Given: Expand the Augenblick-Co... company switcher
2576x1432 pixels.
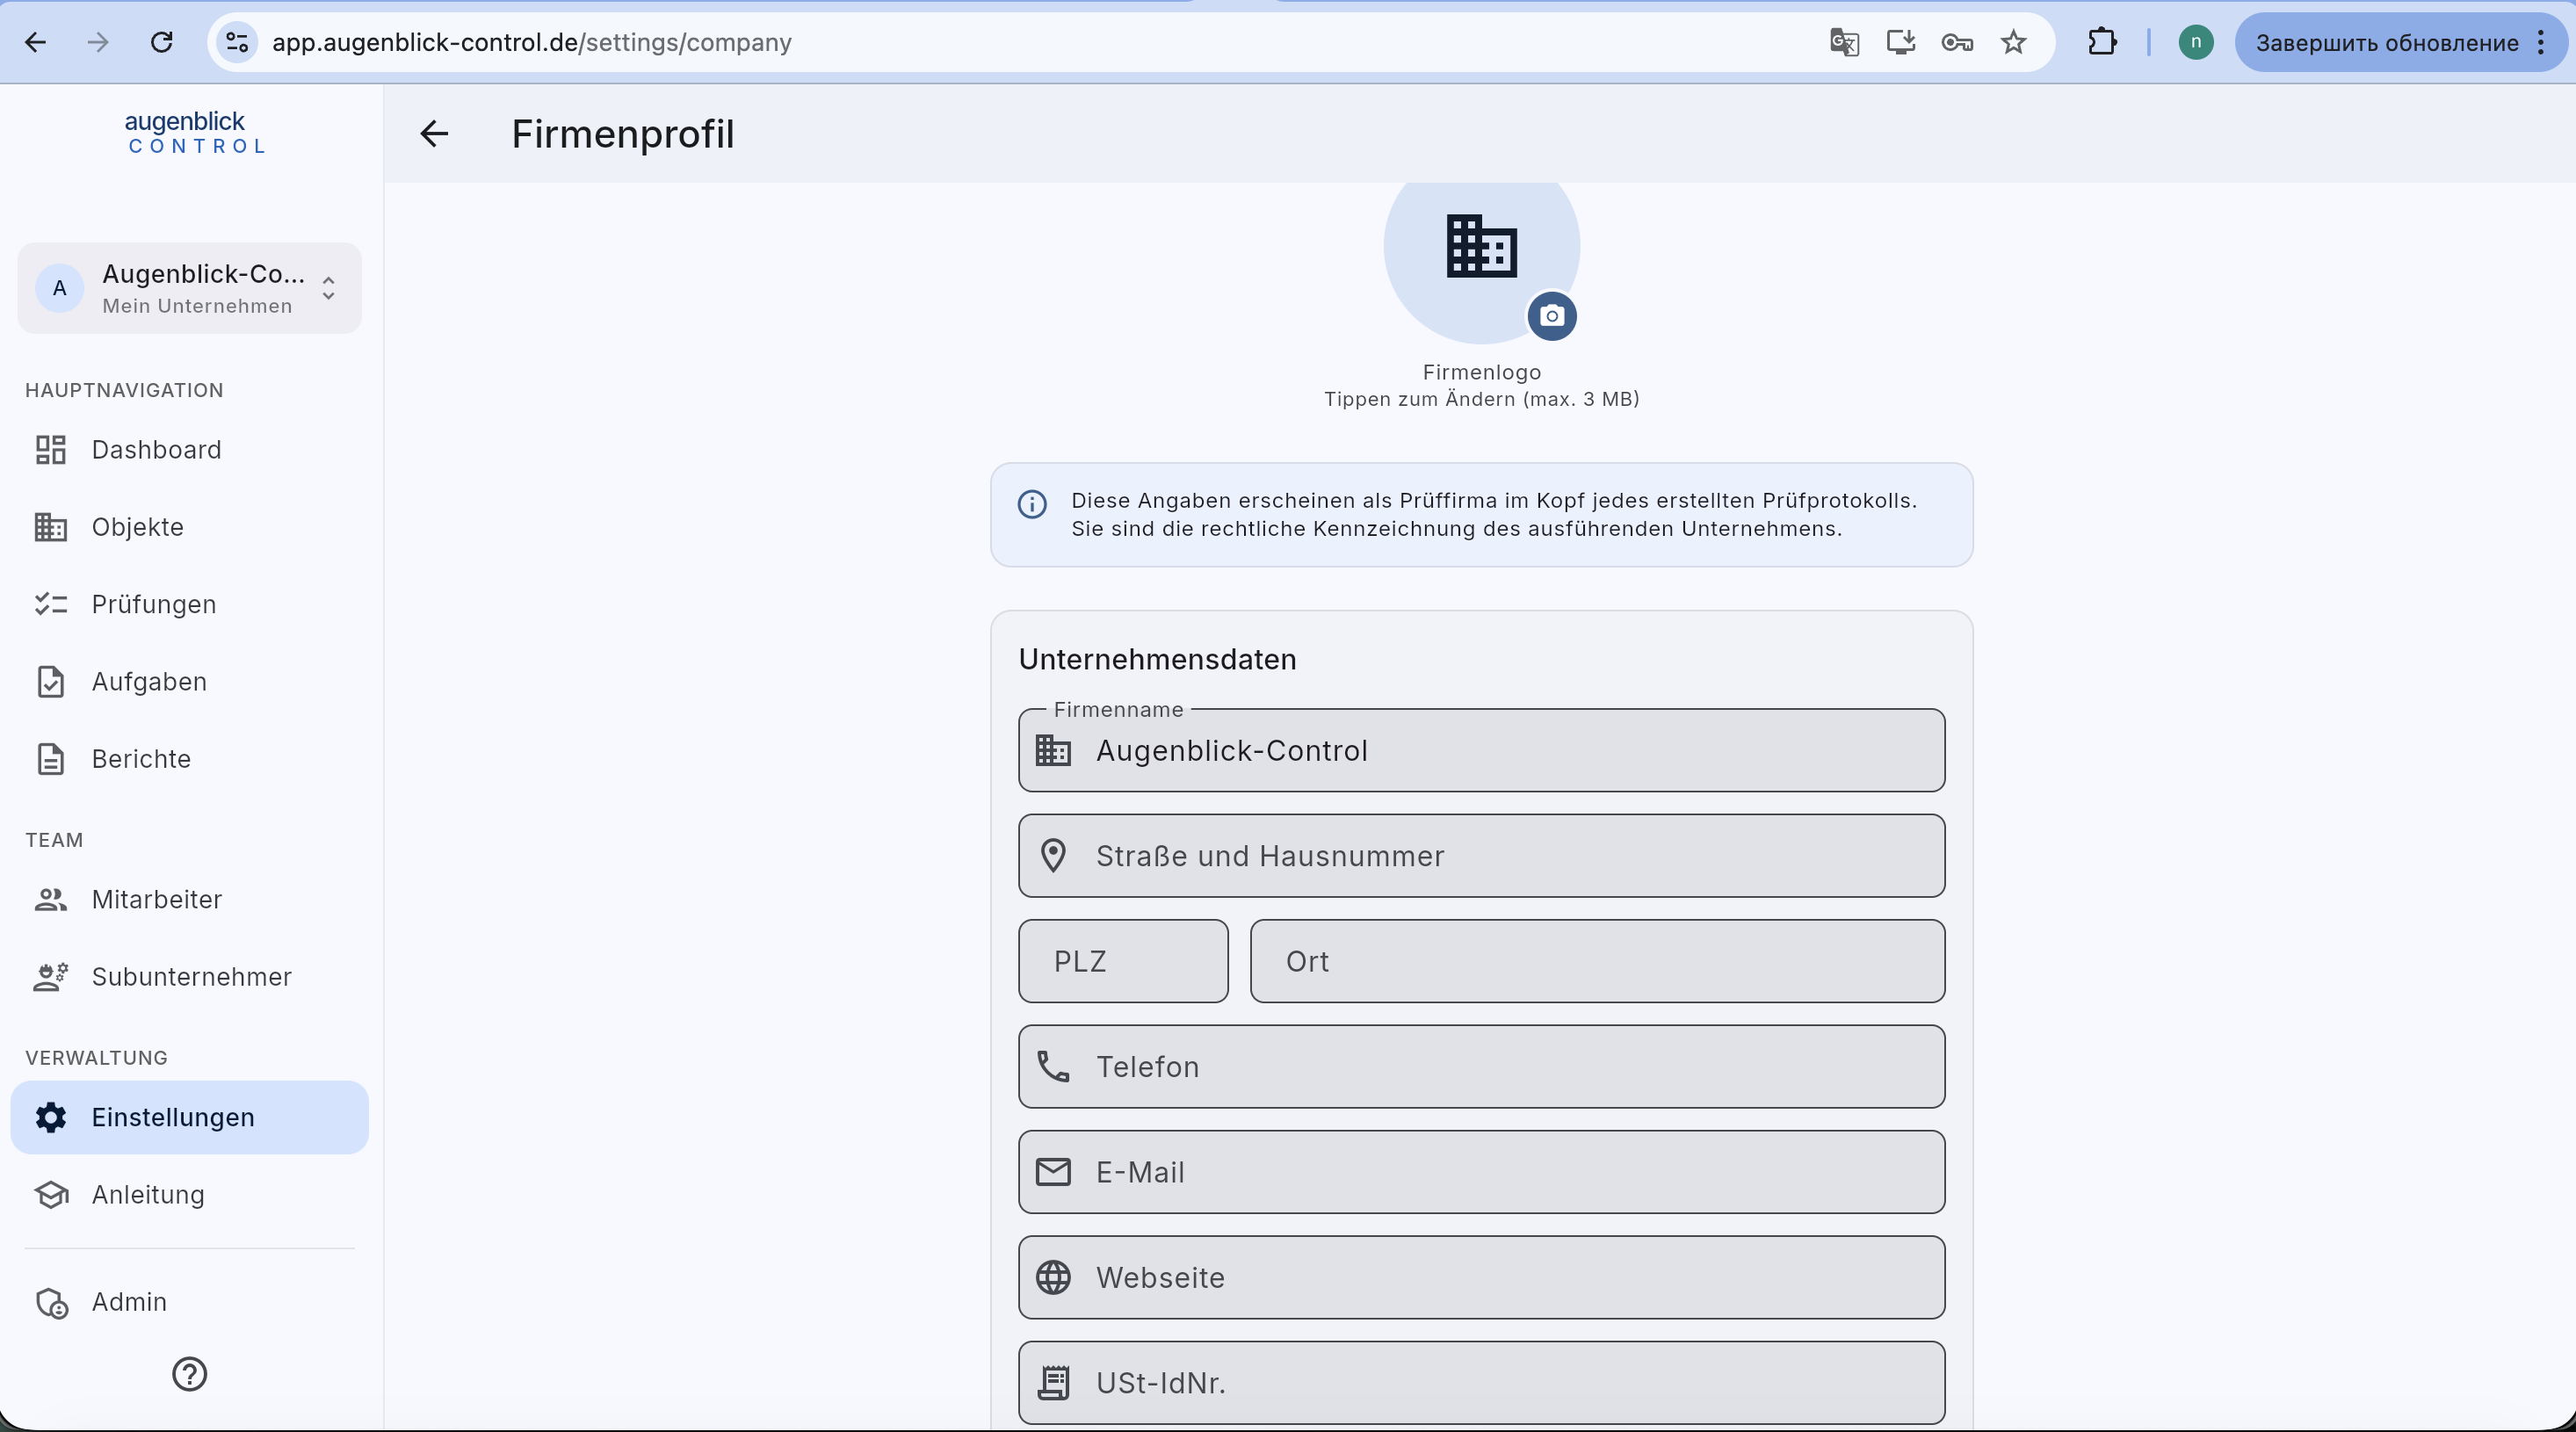Looking at the screenshot, I should coord(189,288).
